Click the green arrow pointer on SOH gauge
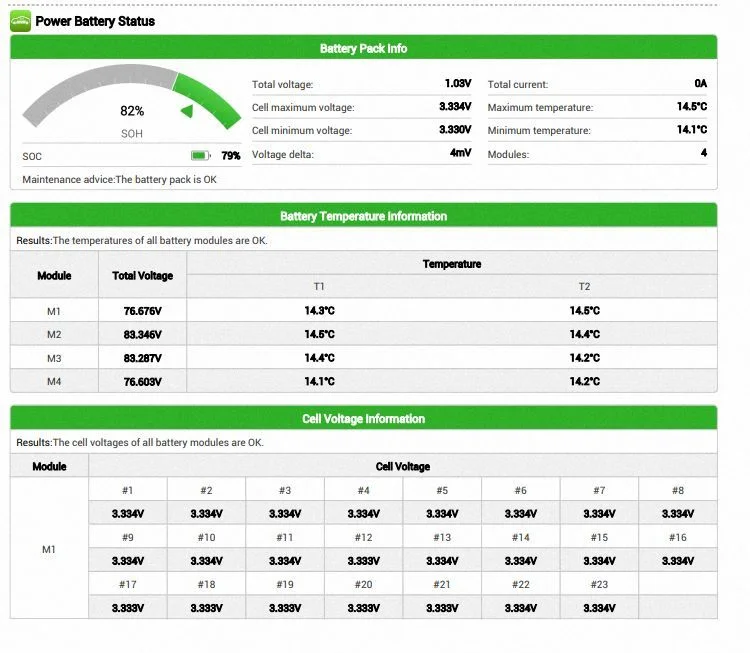 click(x=187, y=111)
